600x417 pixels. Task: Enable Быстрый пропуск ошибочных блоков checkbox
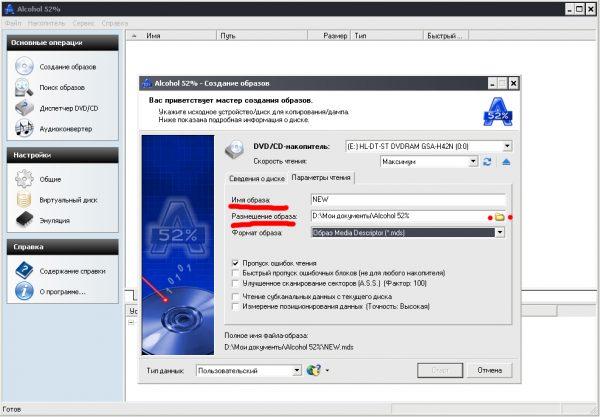tap(236, 273)
